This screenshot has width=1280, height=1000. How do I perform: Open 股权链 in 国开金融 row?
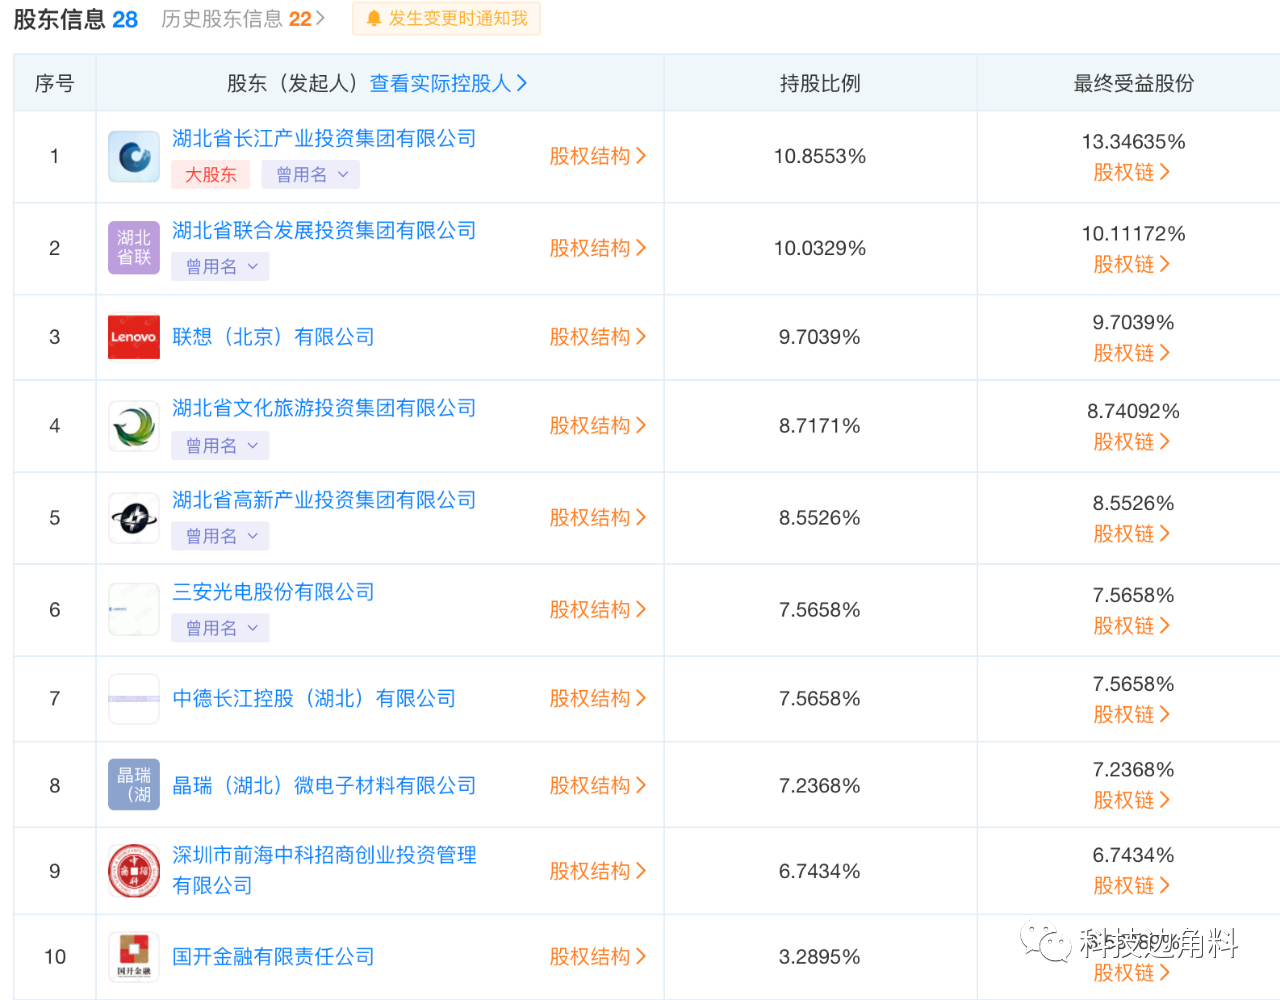pos(1132,973)
